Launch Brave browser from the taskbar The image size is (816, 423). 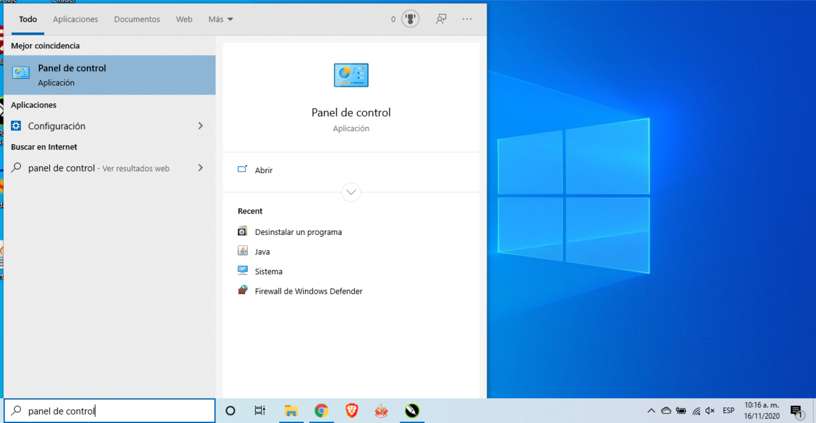pos(352,411)
